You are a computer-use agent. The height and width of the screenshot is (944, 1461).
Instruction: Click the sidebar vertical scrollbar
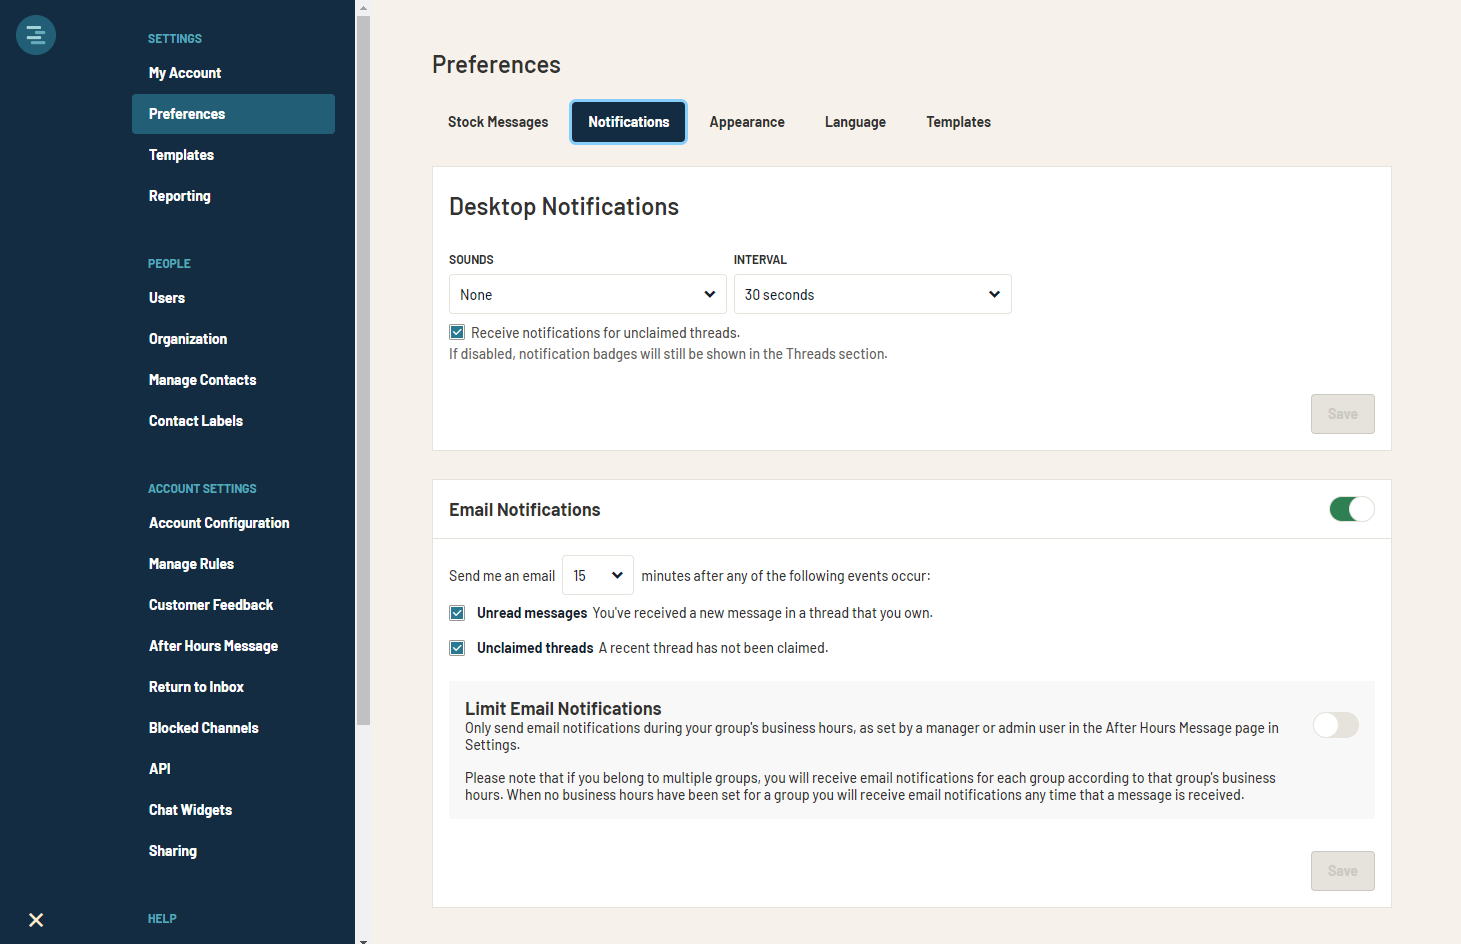[363, 370]
